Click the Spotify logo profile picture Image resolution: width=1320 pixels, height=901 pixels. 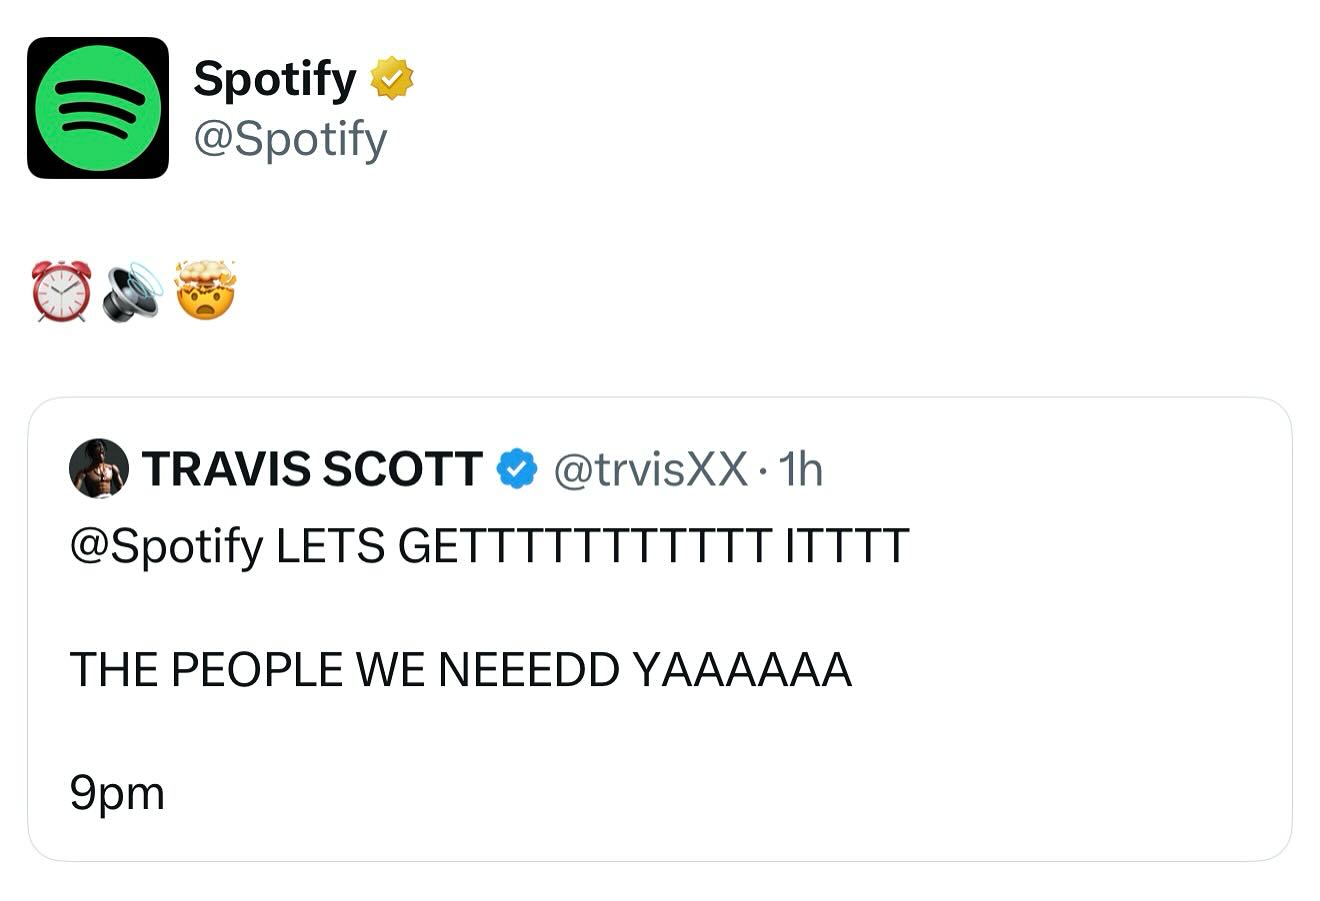(98, 108)
